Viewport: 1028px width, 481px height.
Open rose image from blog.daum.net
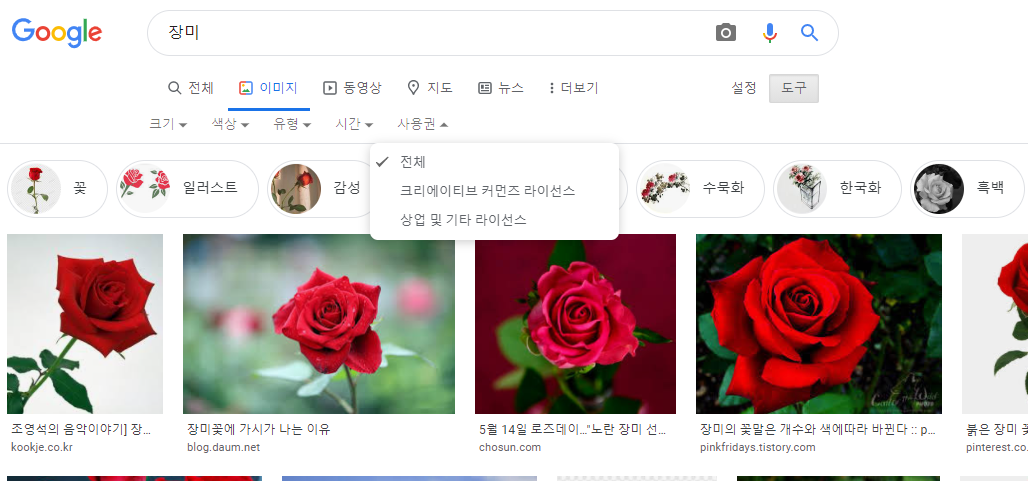tap(319, 324)
